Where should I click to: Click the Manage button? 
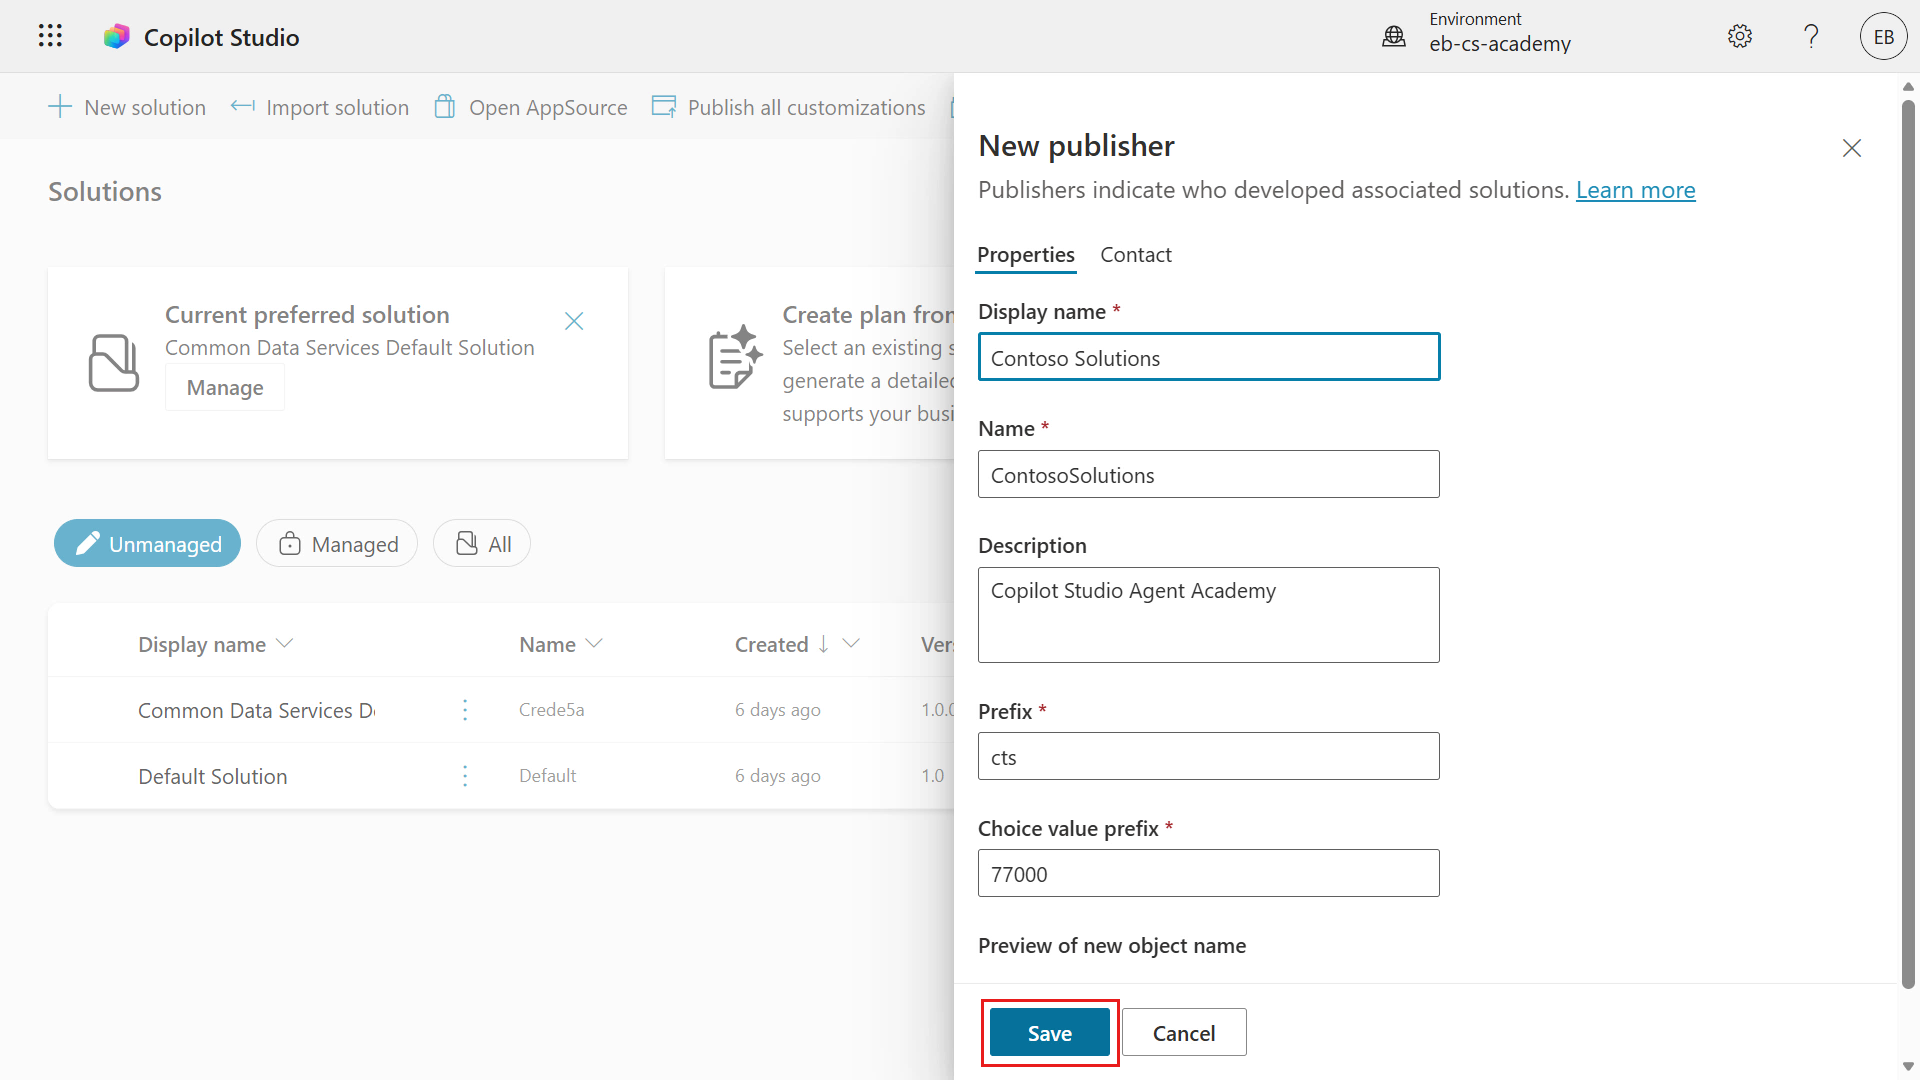[225, 387]
